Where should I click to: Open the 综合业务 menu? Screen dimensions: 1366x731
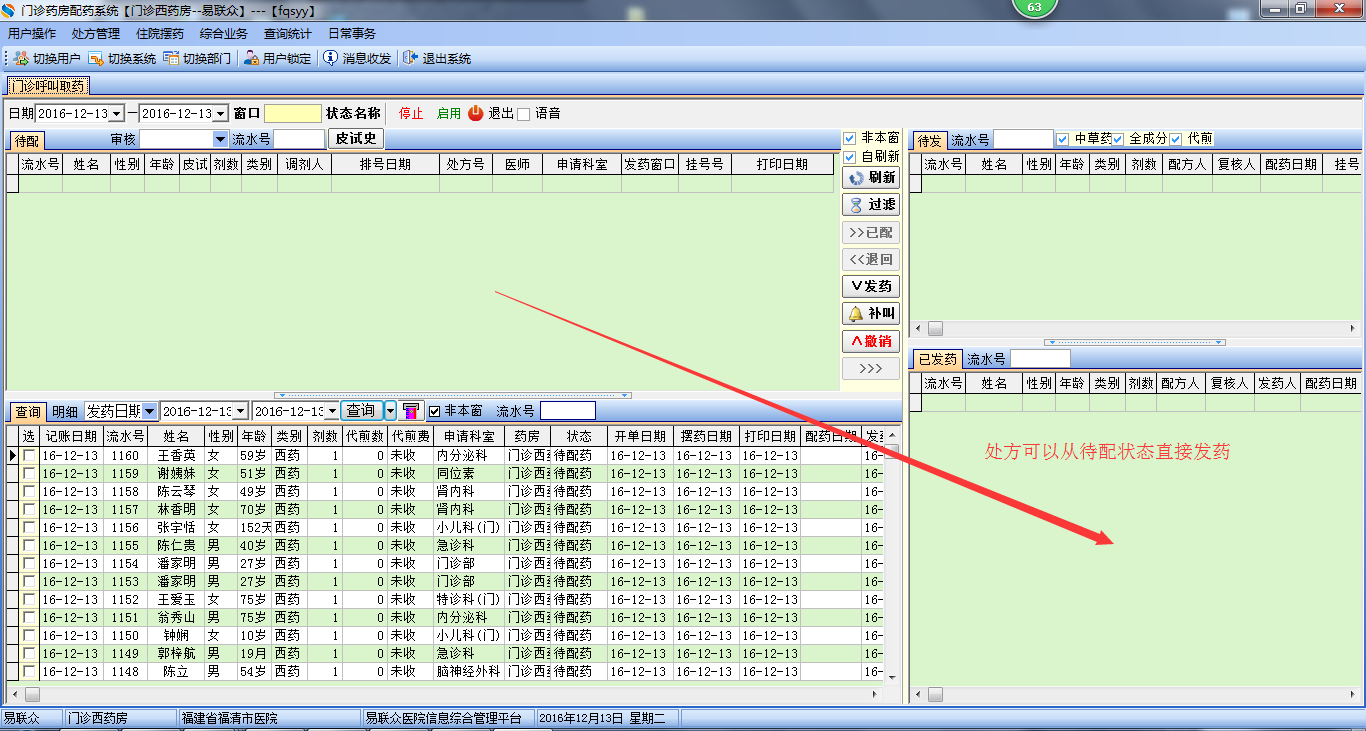tap(224, 34)
